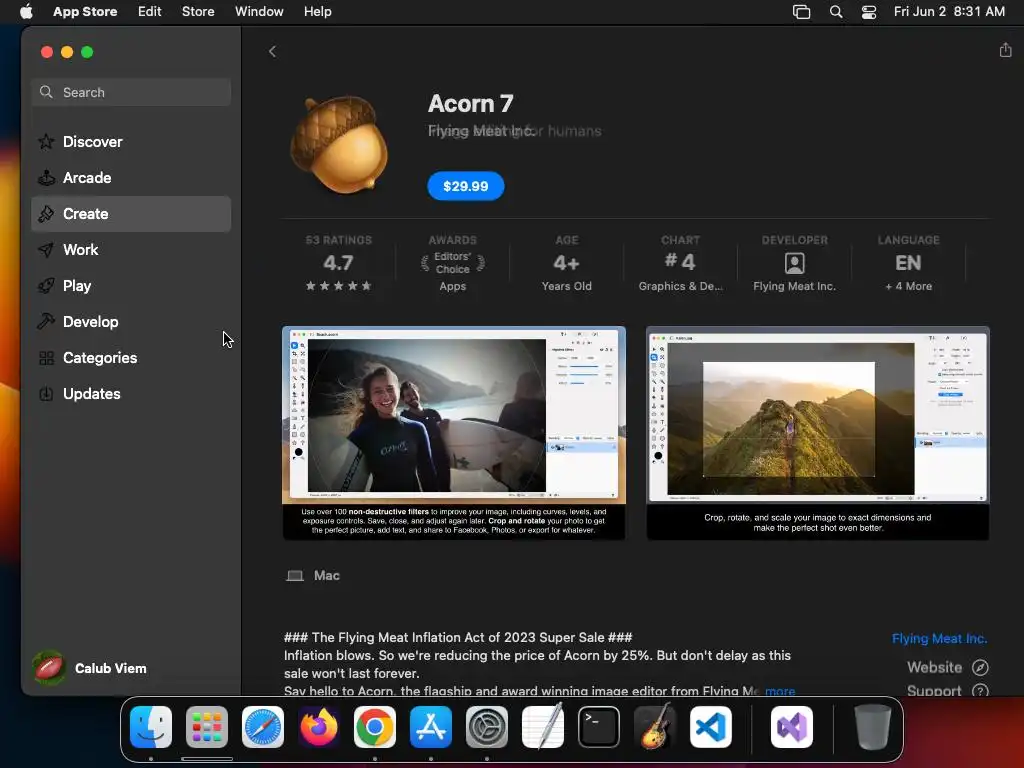Open TextEdit from the Dock
The width and height of the screenshot is (1024, 768).
click(x=543, y=727)
